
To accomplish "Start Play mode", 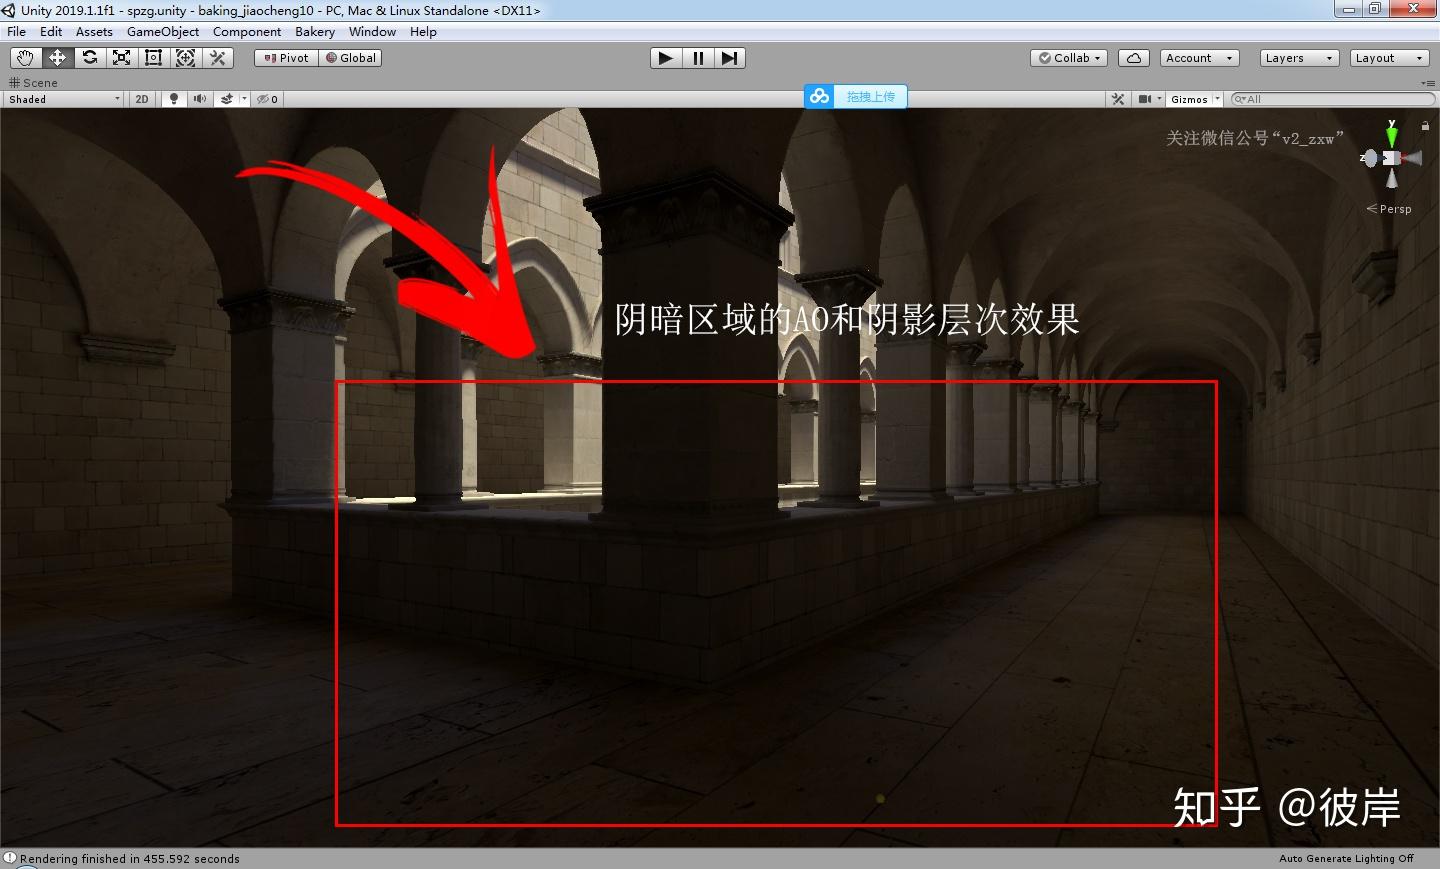I will [x=665, y=58].
